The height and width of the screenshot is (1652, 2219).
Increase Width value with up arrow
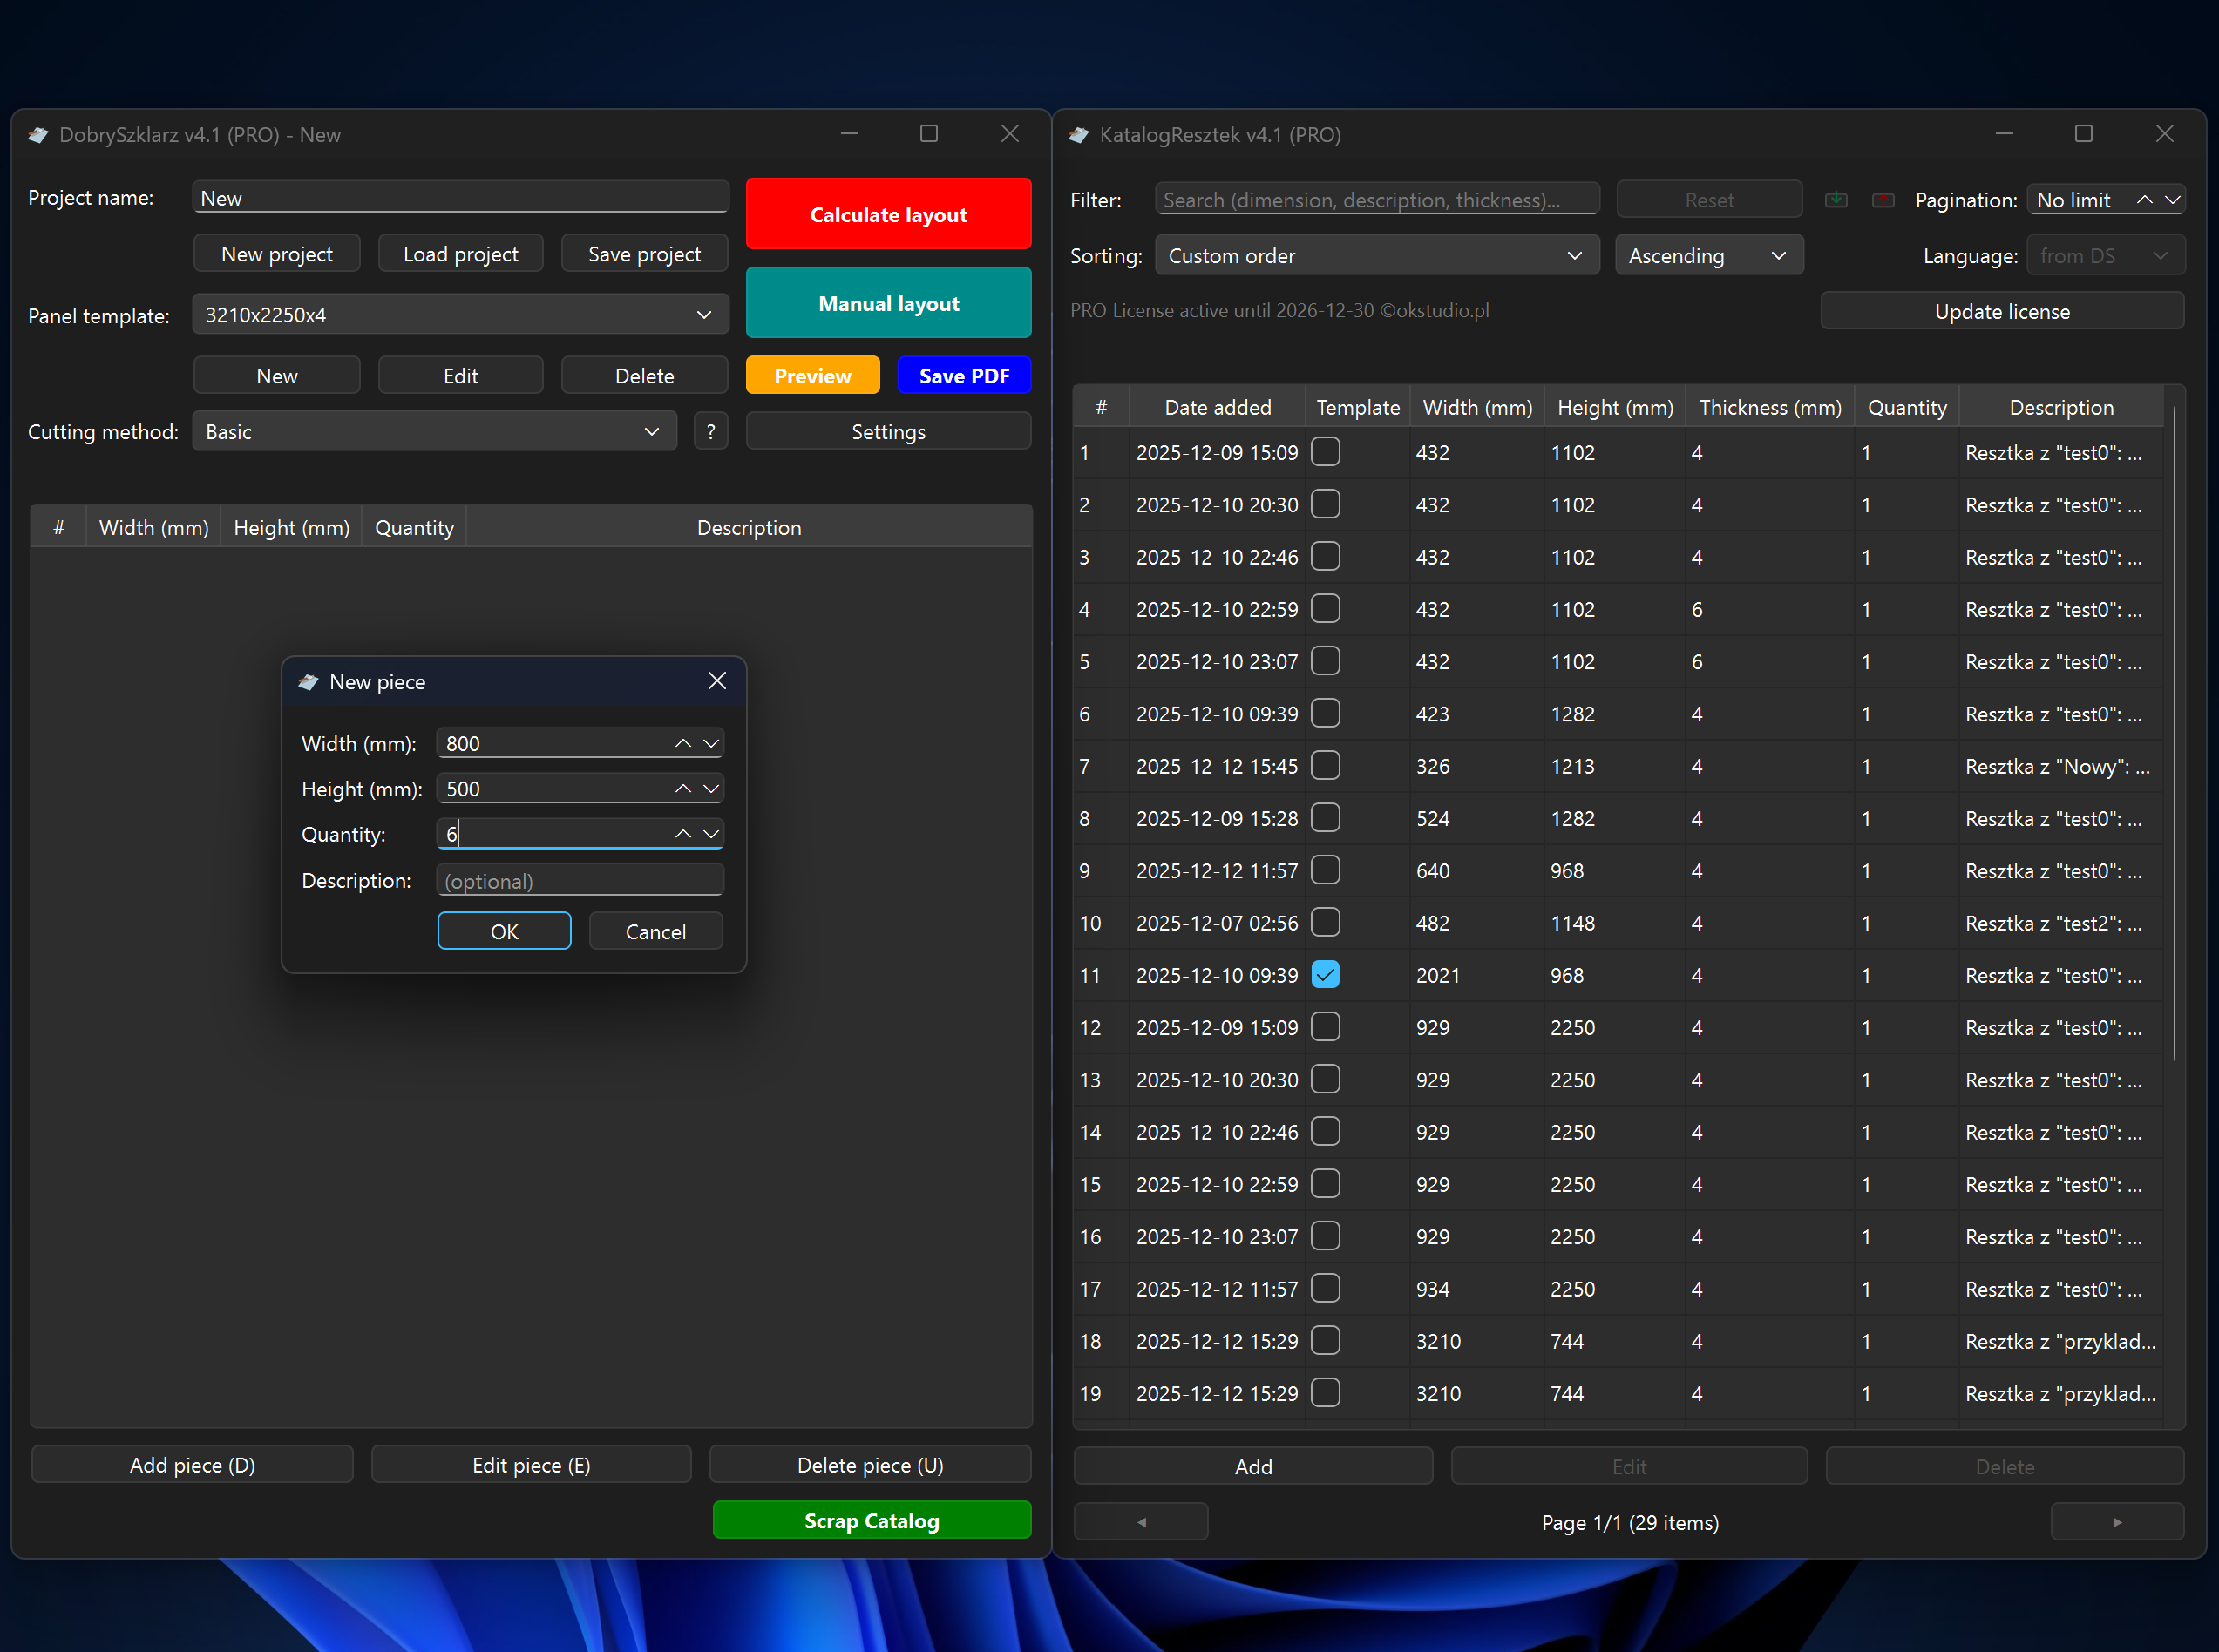pyautogui.click(x=683, y=743)
